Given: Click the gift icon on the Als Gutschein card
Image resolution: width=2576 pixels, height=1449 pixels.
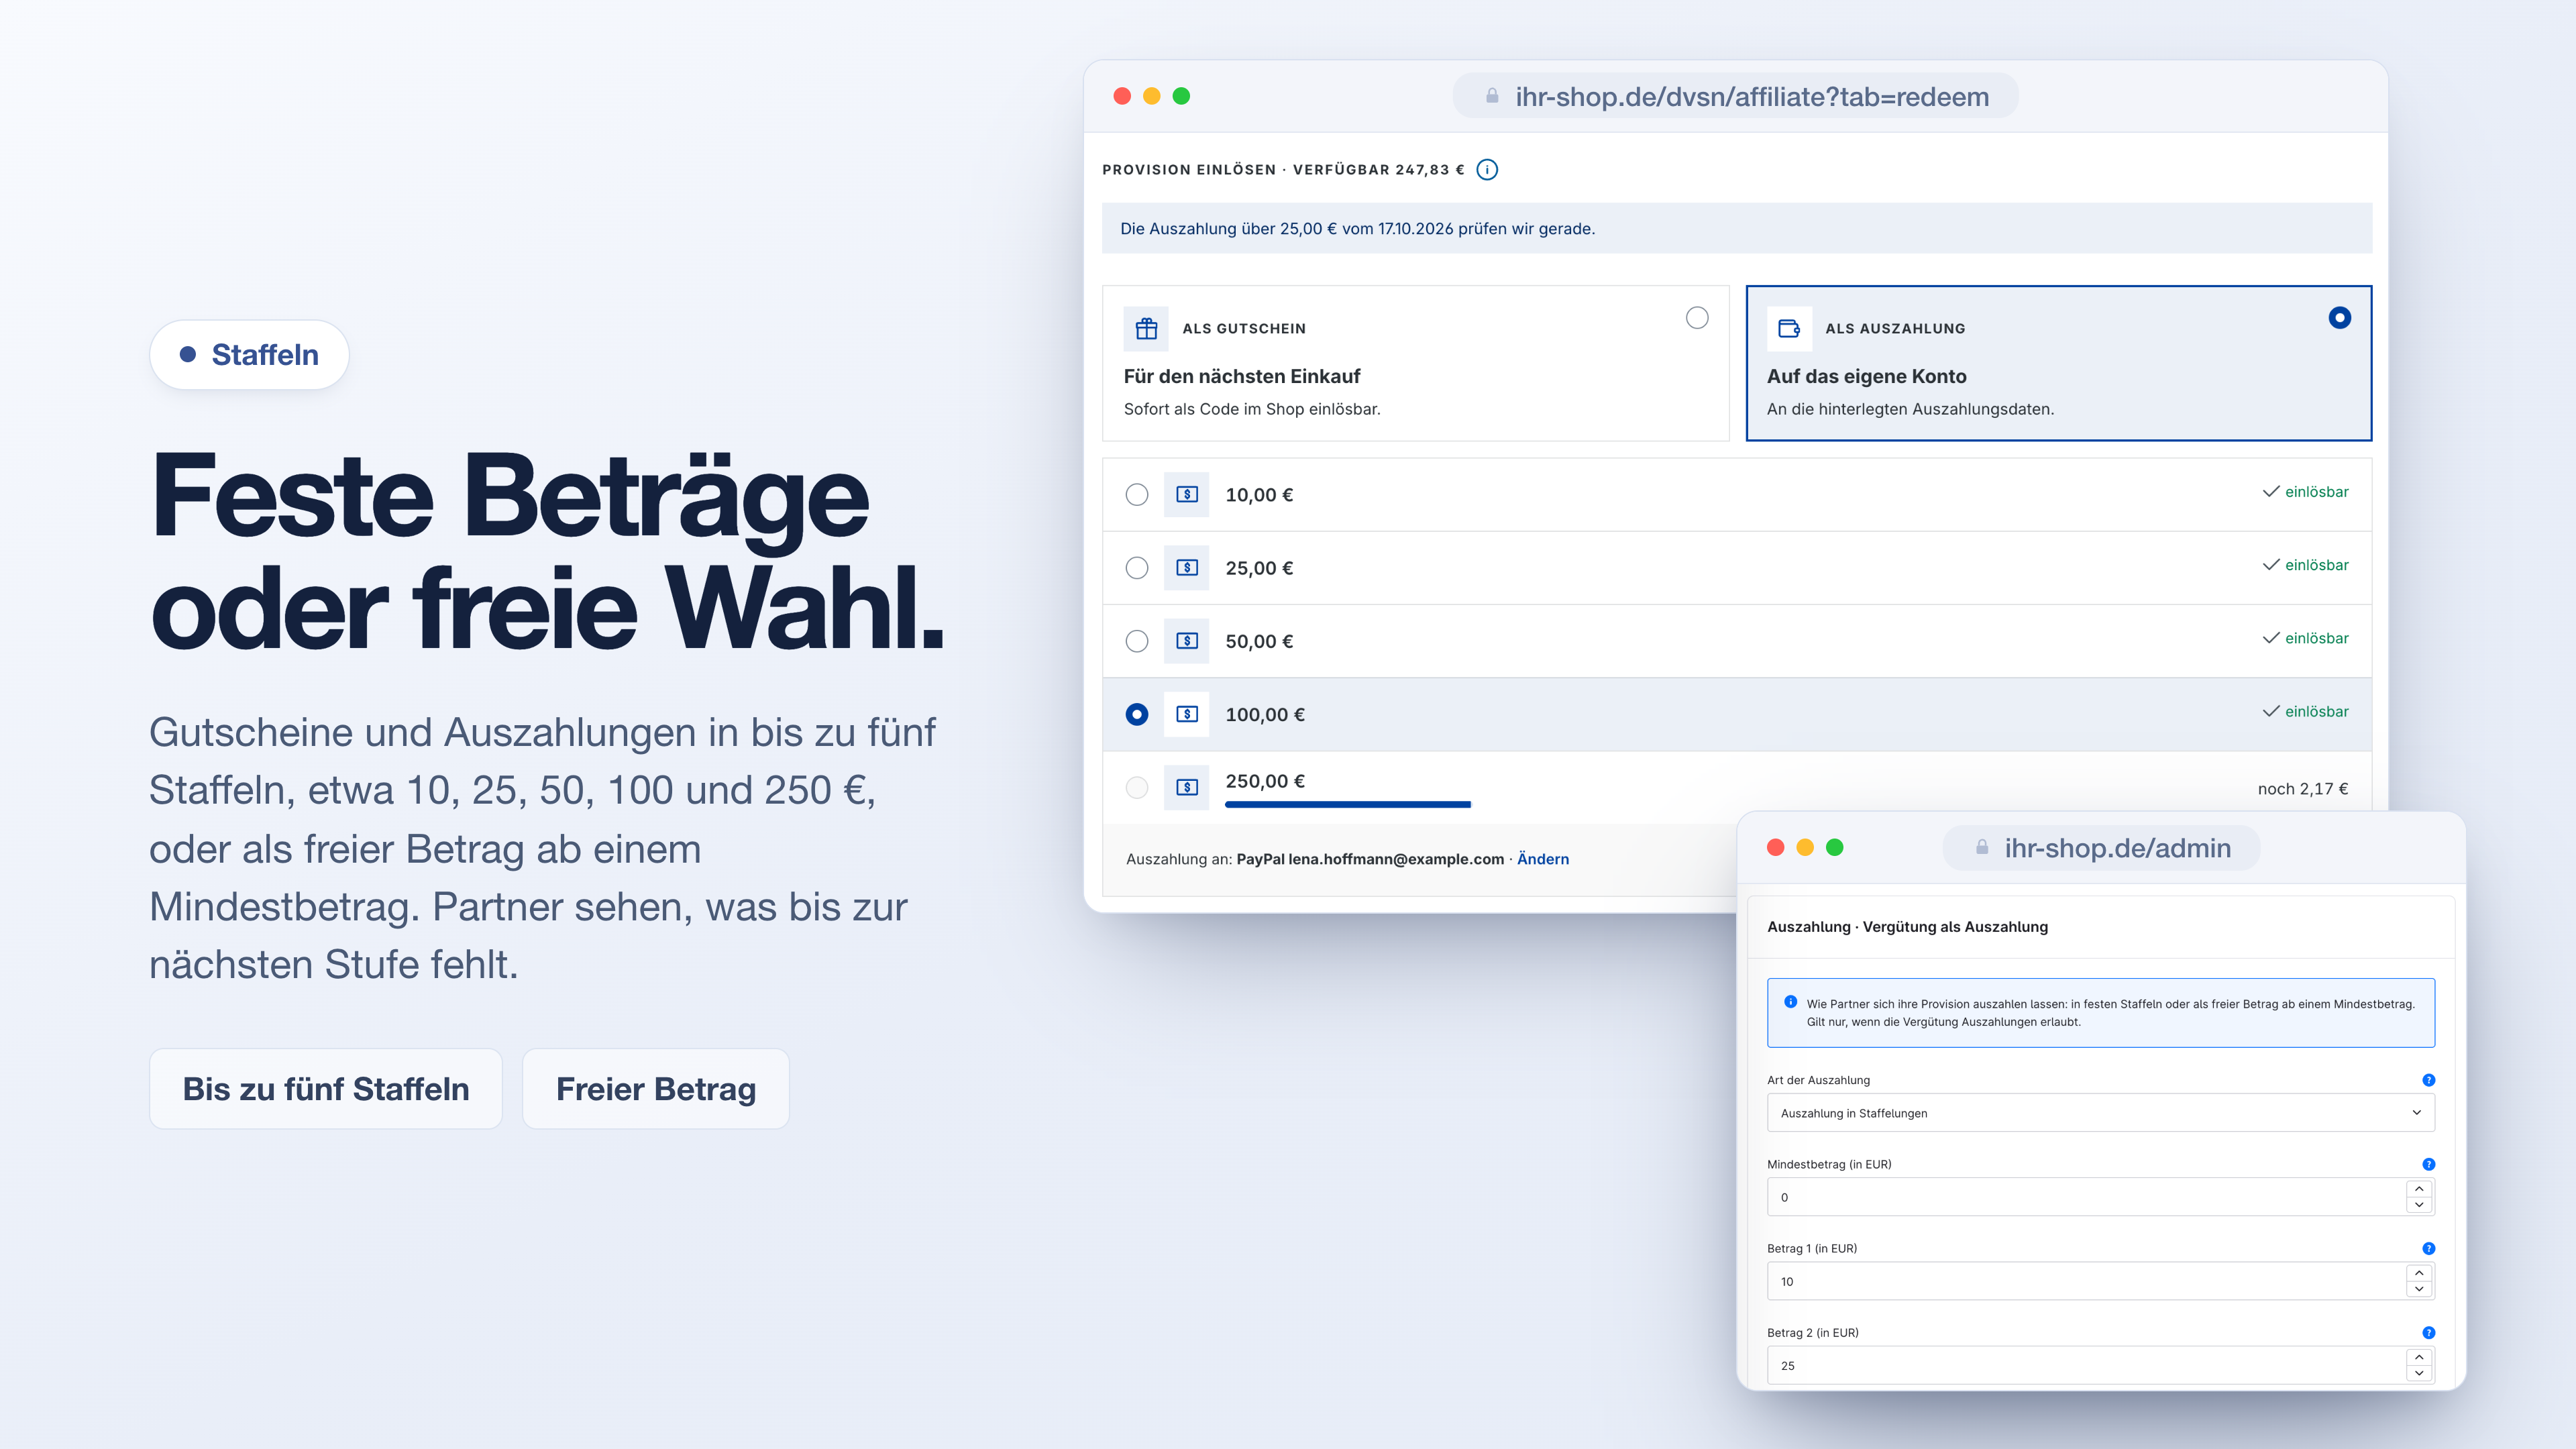Looking at the screenshot, I should (x=1146, y=329).
